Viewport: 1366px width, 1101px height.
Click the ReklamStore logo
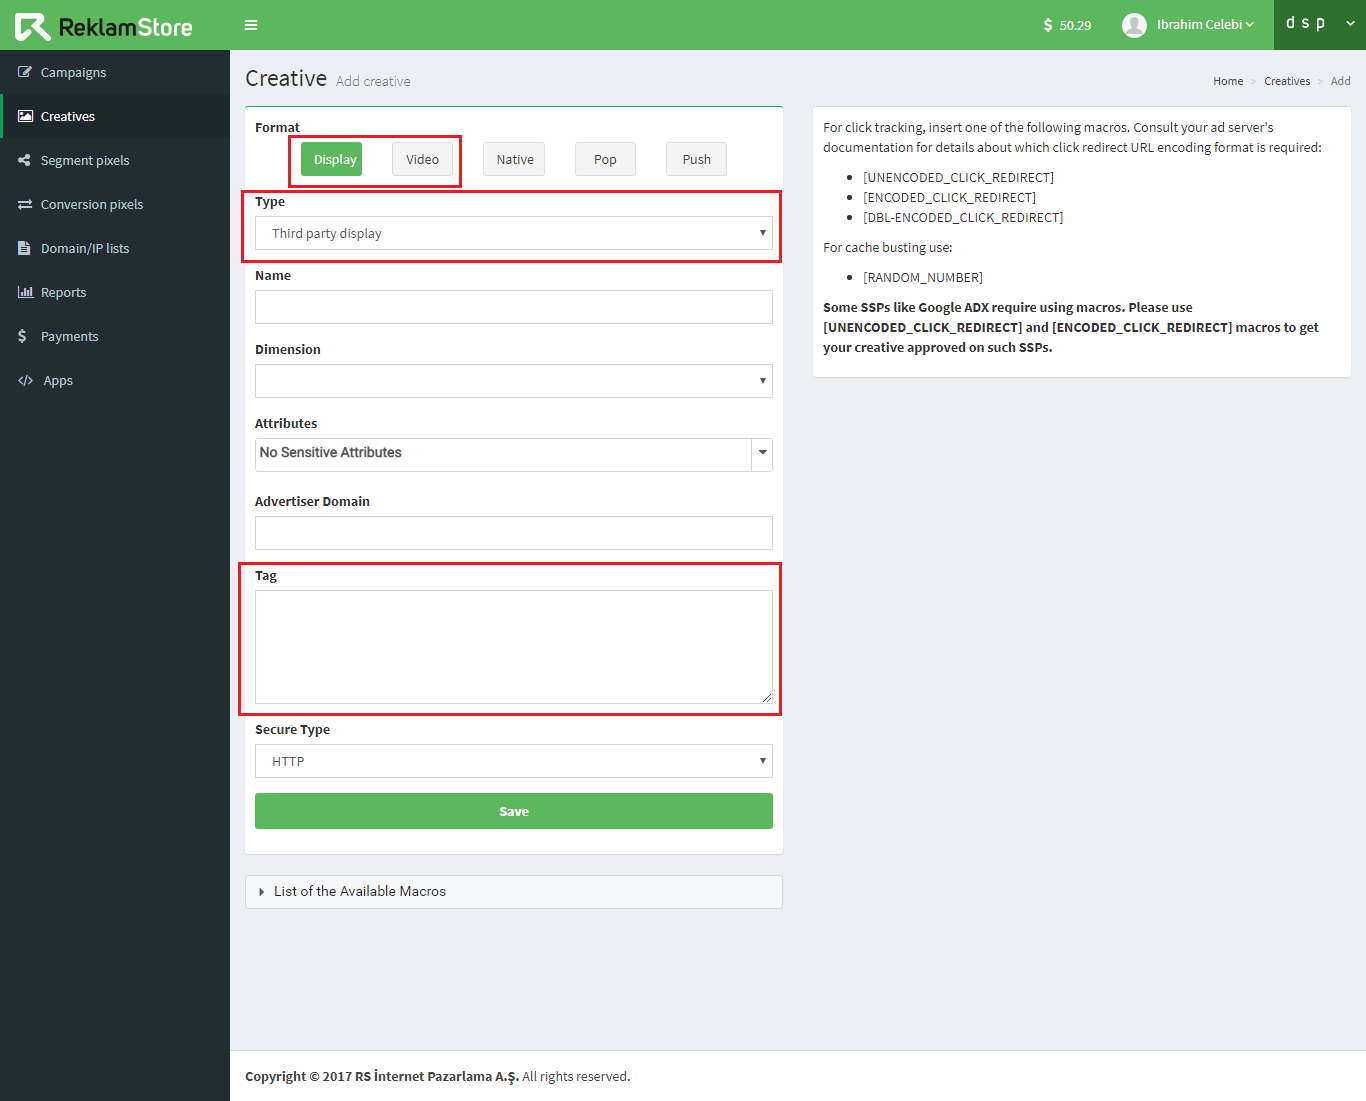[x=104, y=27]
